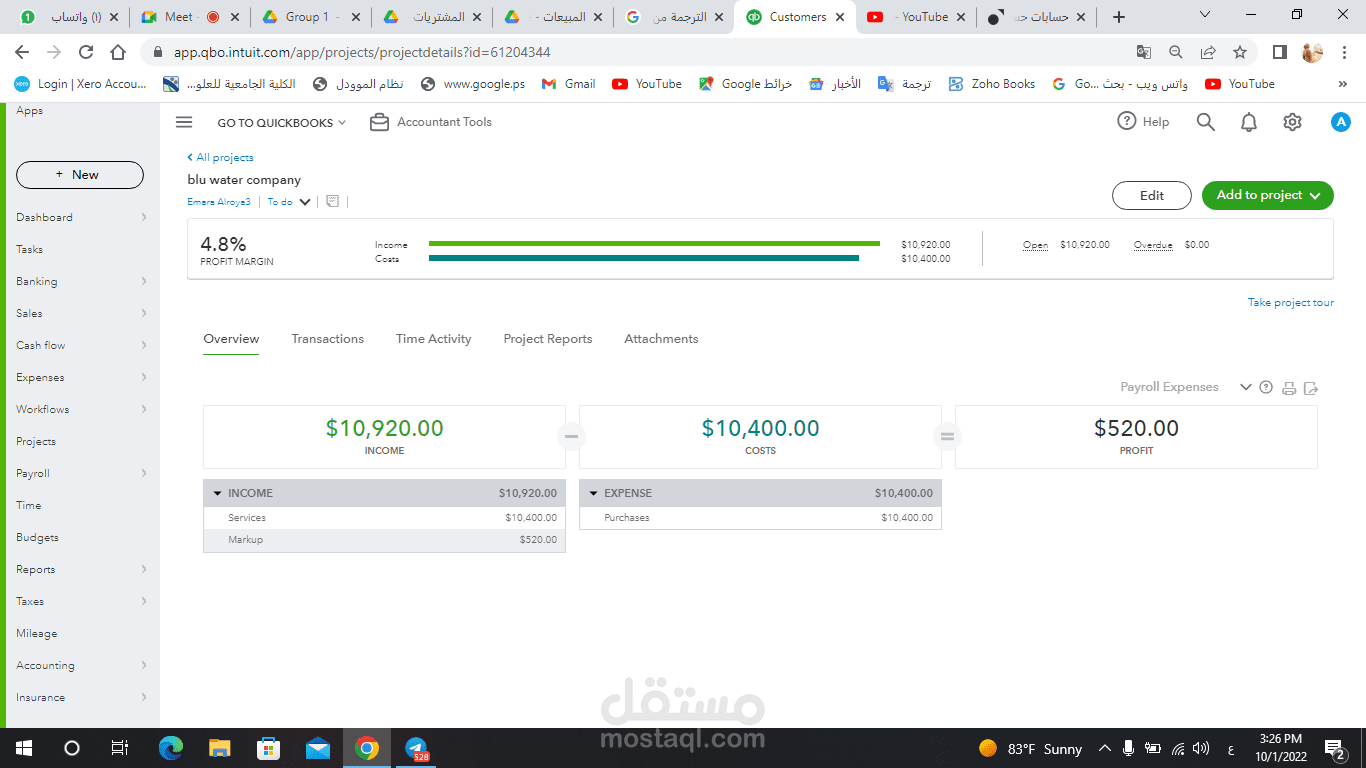
Task: Print the project report using printer icon
Action: [1288, 387]
